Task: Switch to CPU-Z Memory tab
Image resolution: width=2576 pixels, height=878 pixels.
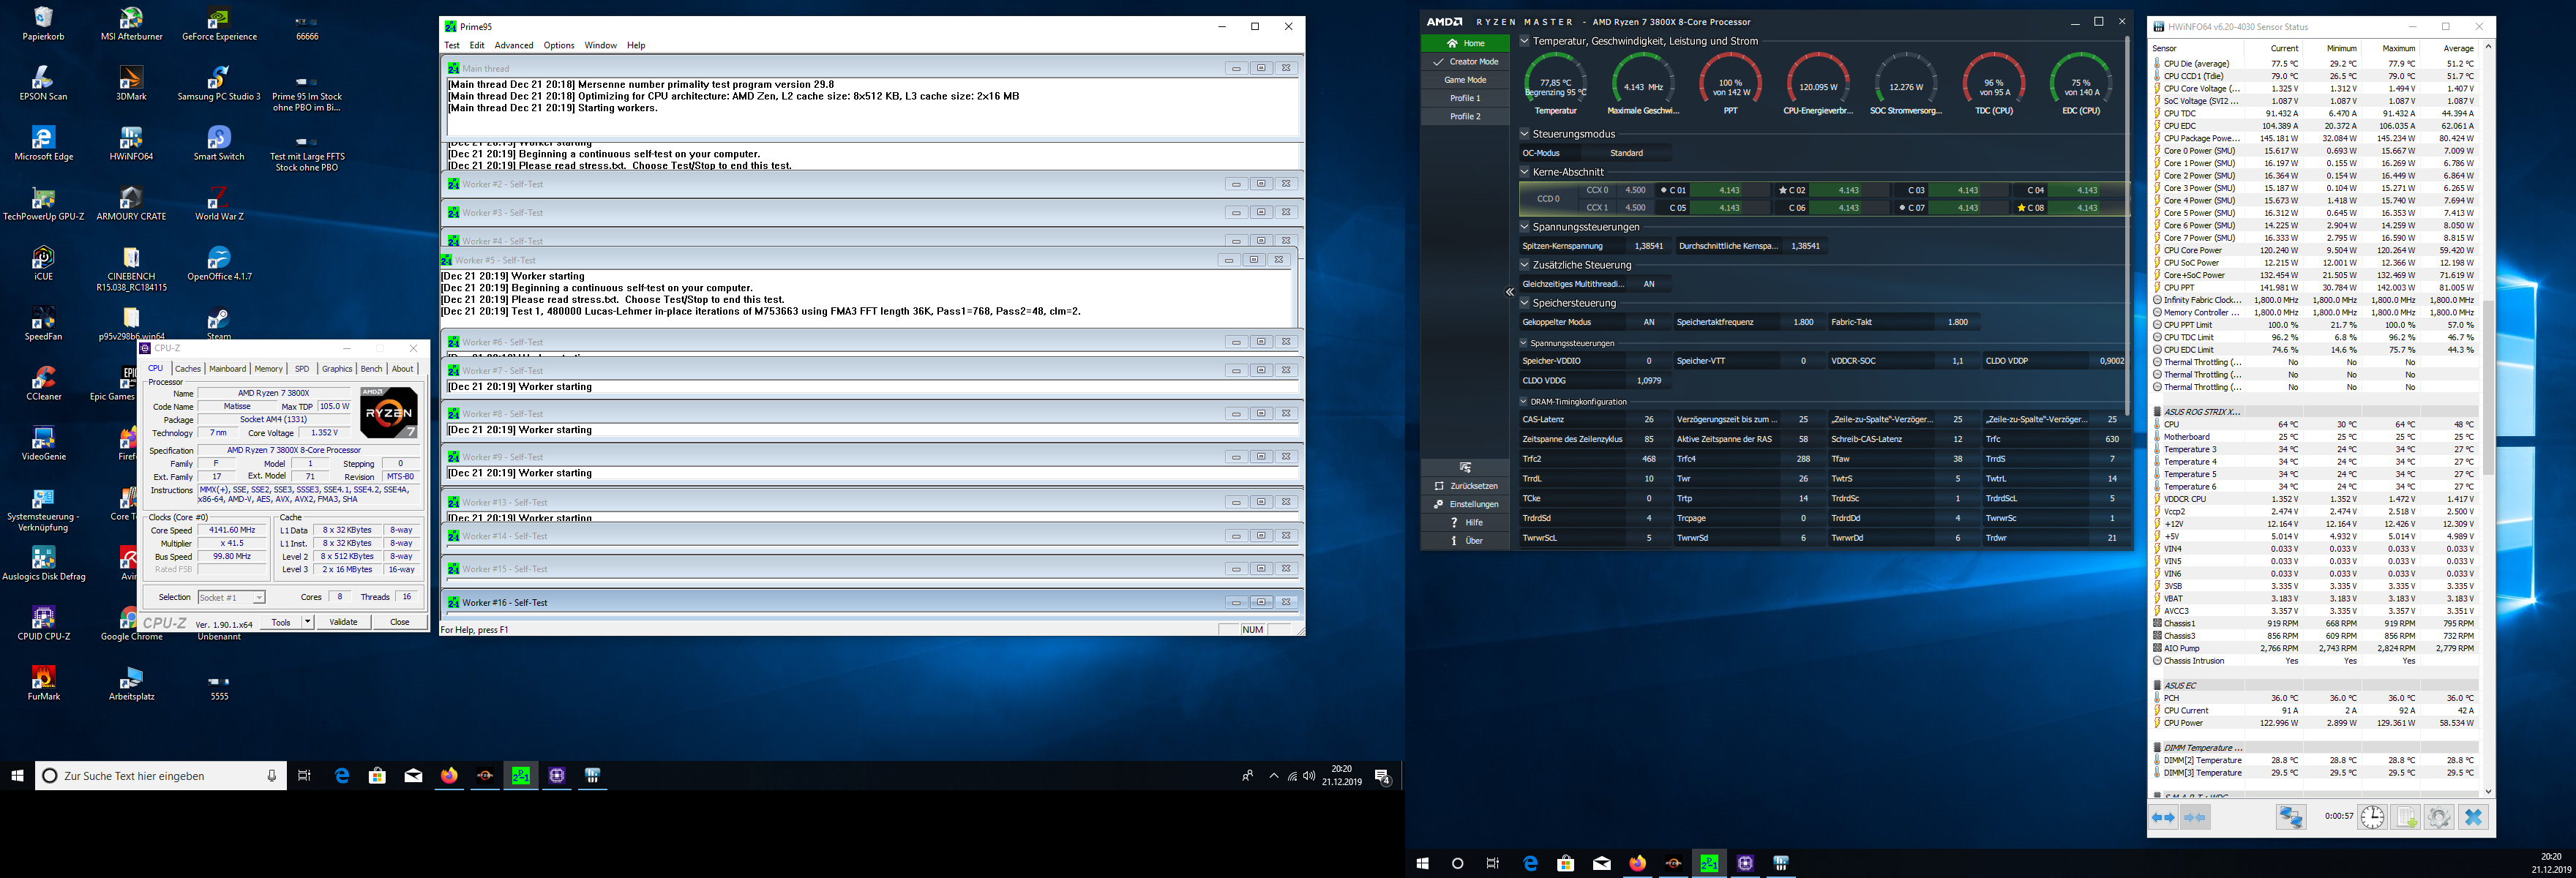Action: click(x=268, y=369)
